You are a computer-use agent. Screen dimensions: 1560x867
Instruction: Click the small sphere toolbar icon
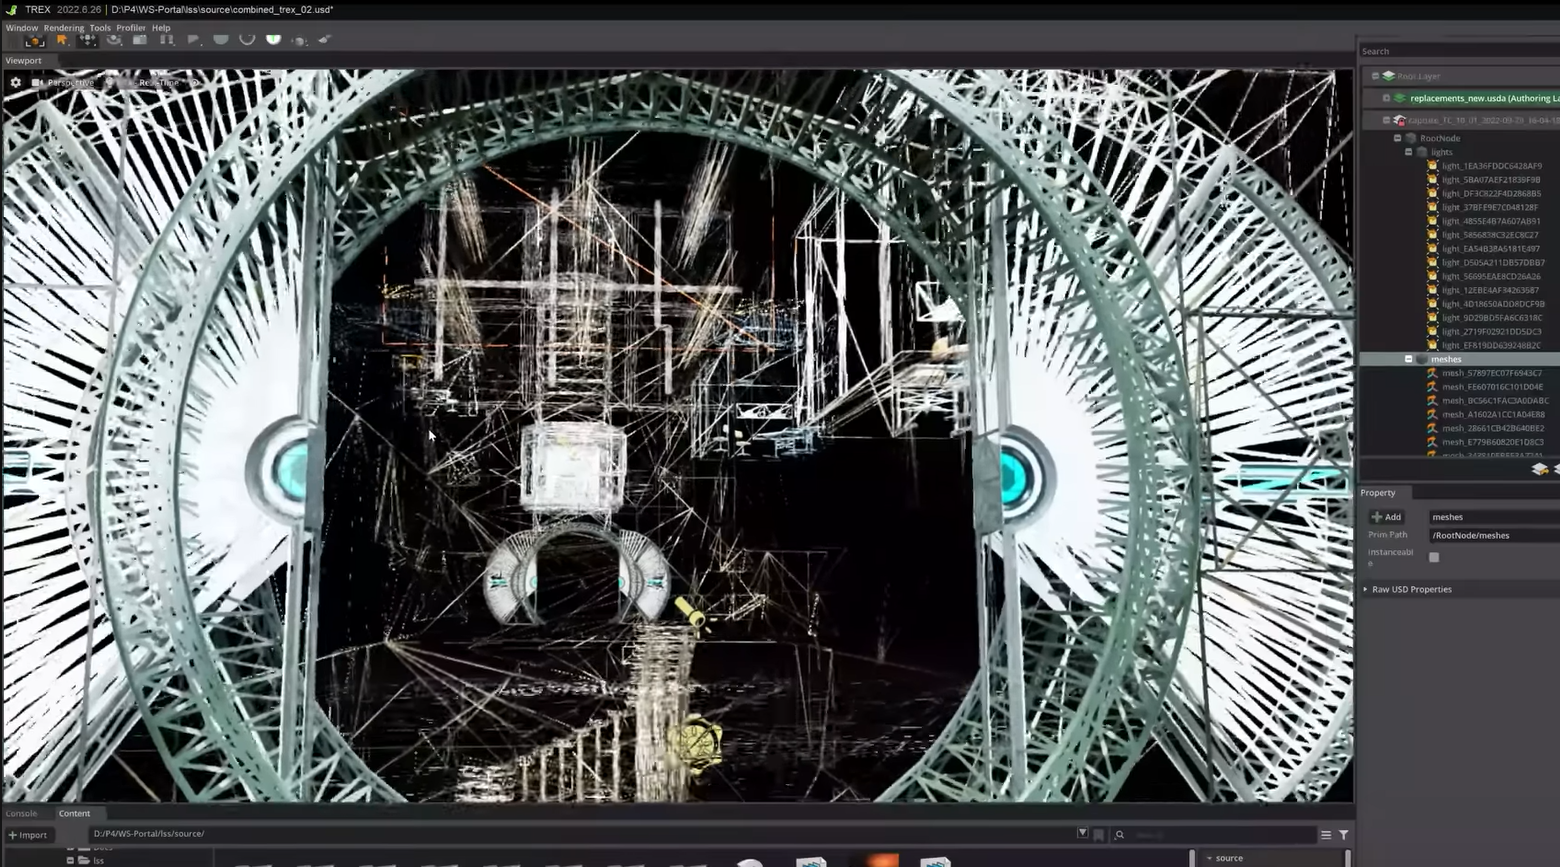[299, 41]
